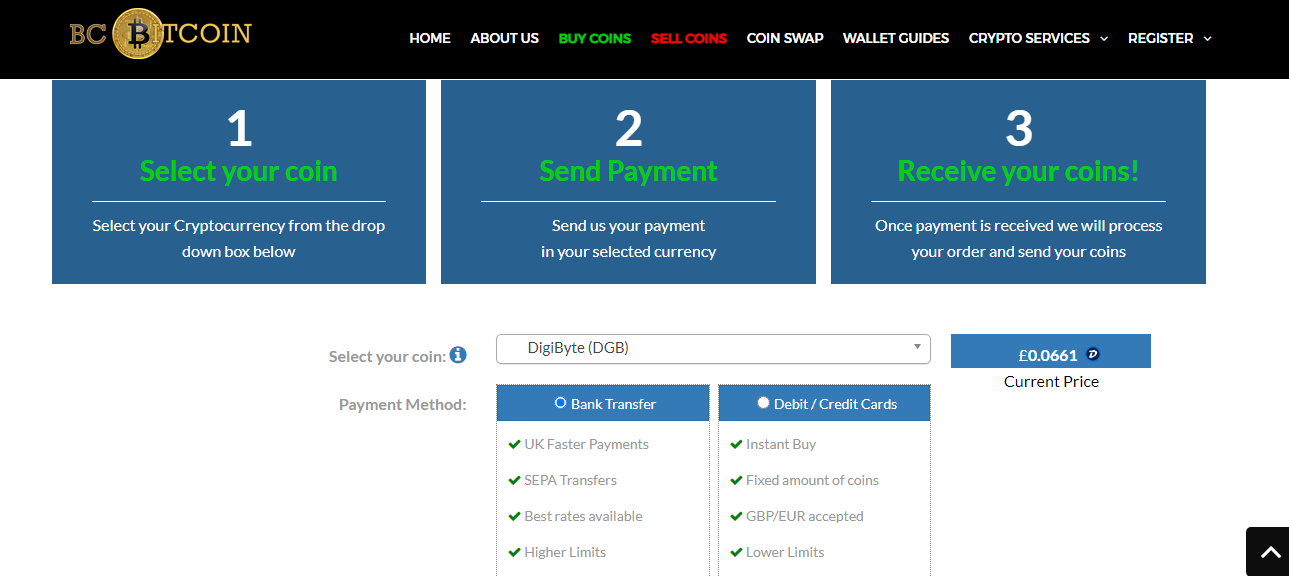Open the Sell Coins page
Image resolution: width=1289 pixels, height=576 pixels.
(x=689, y=38)
